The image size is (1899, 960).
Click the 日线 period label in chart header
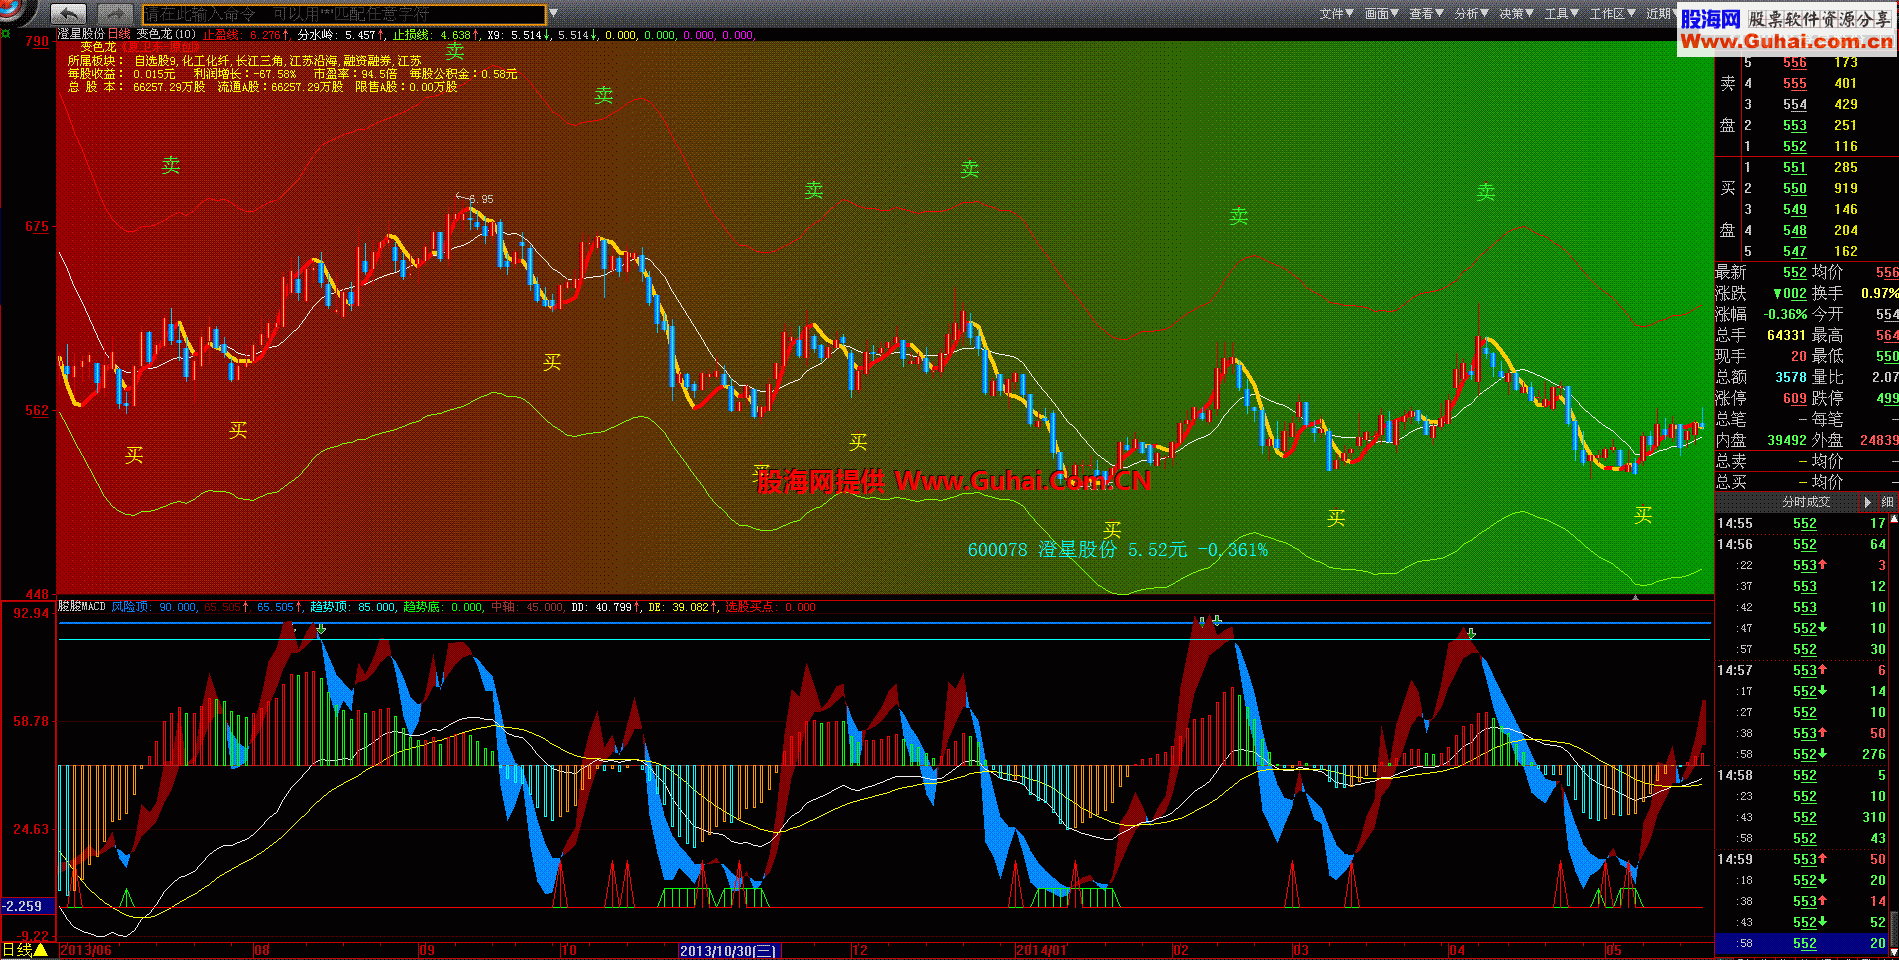119,34
